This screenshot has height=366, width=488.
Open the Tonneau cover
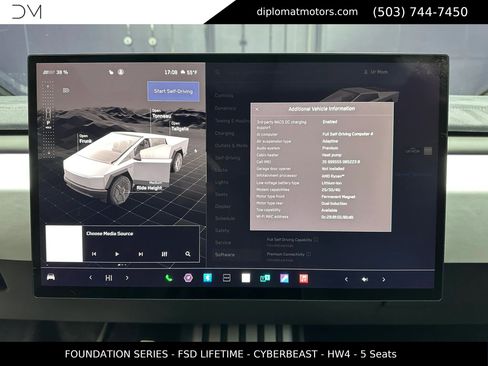coord(161,114)
